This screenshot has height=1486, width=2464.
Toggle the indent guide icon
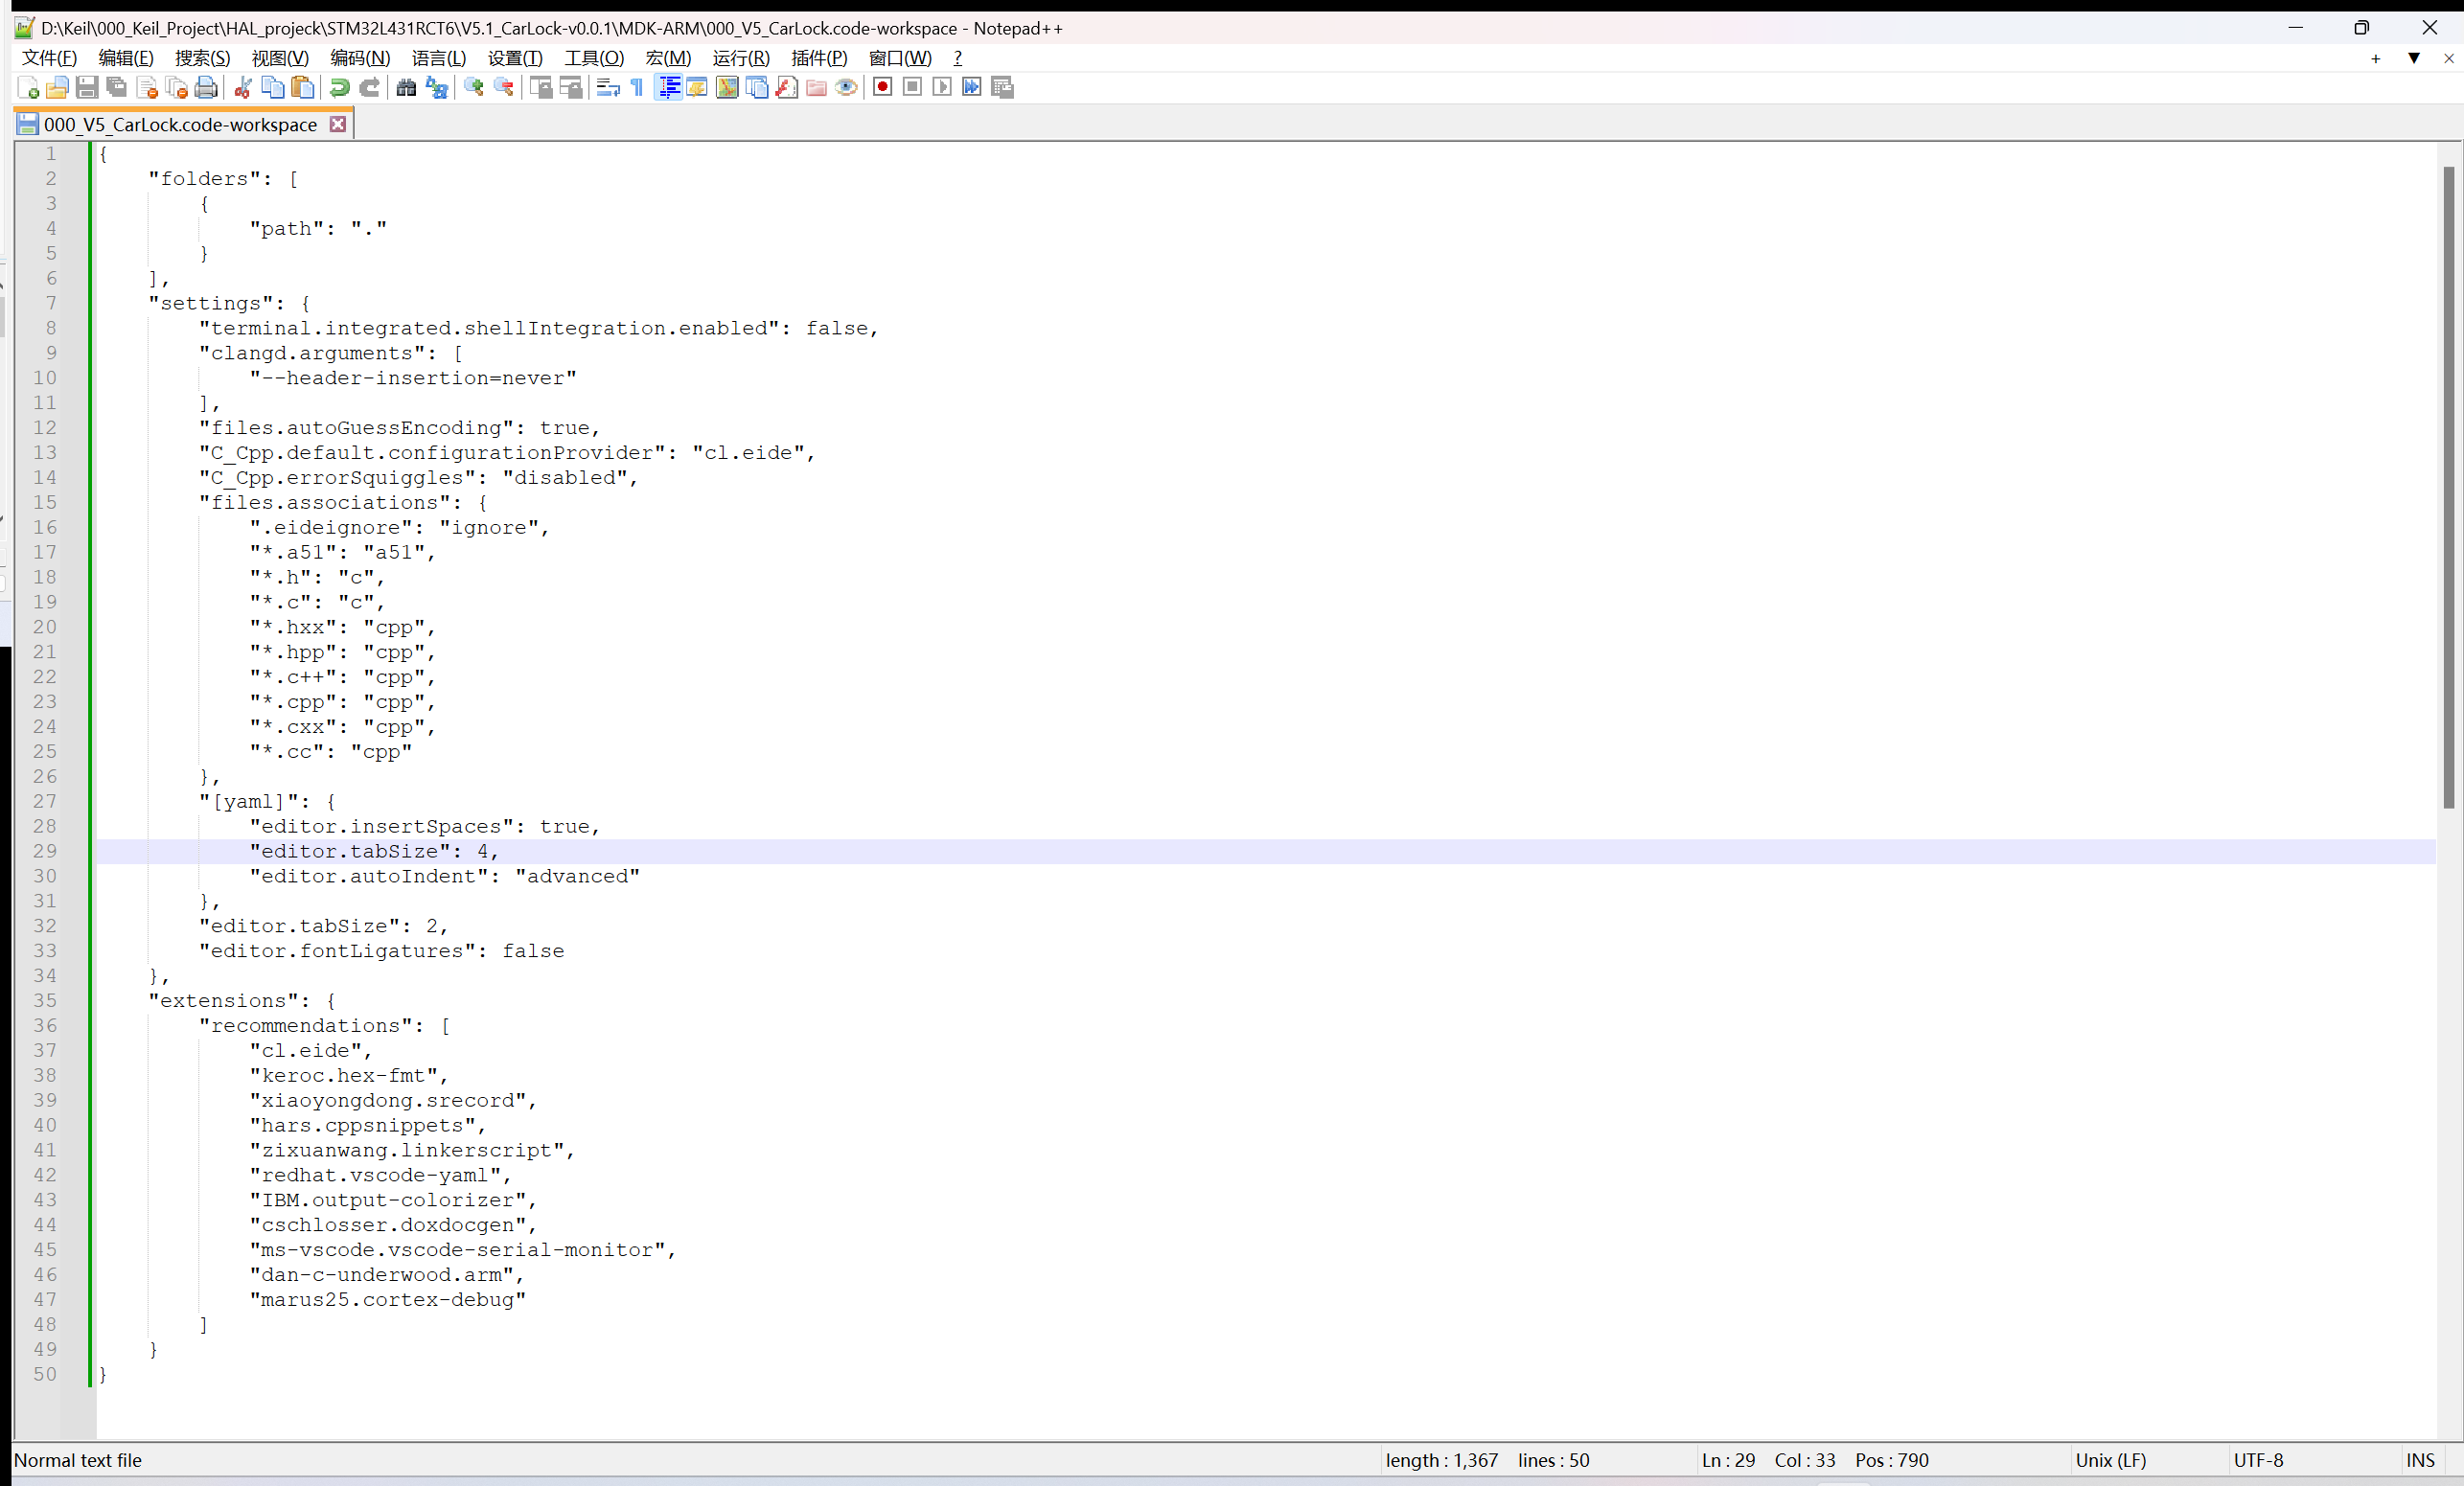[x=668, y=88]
